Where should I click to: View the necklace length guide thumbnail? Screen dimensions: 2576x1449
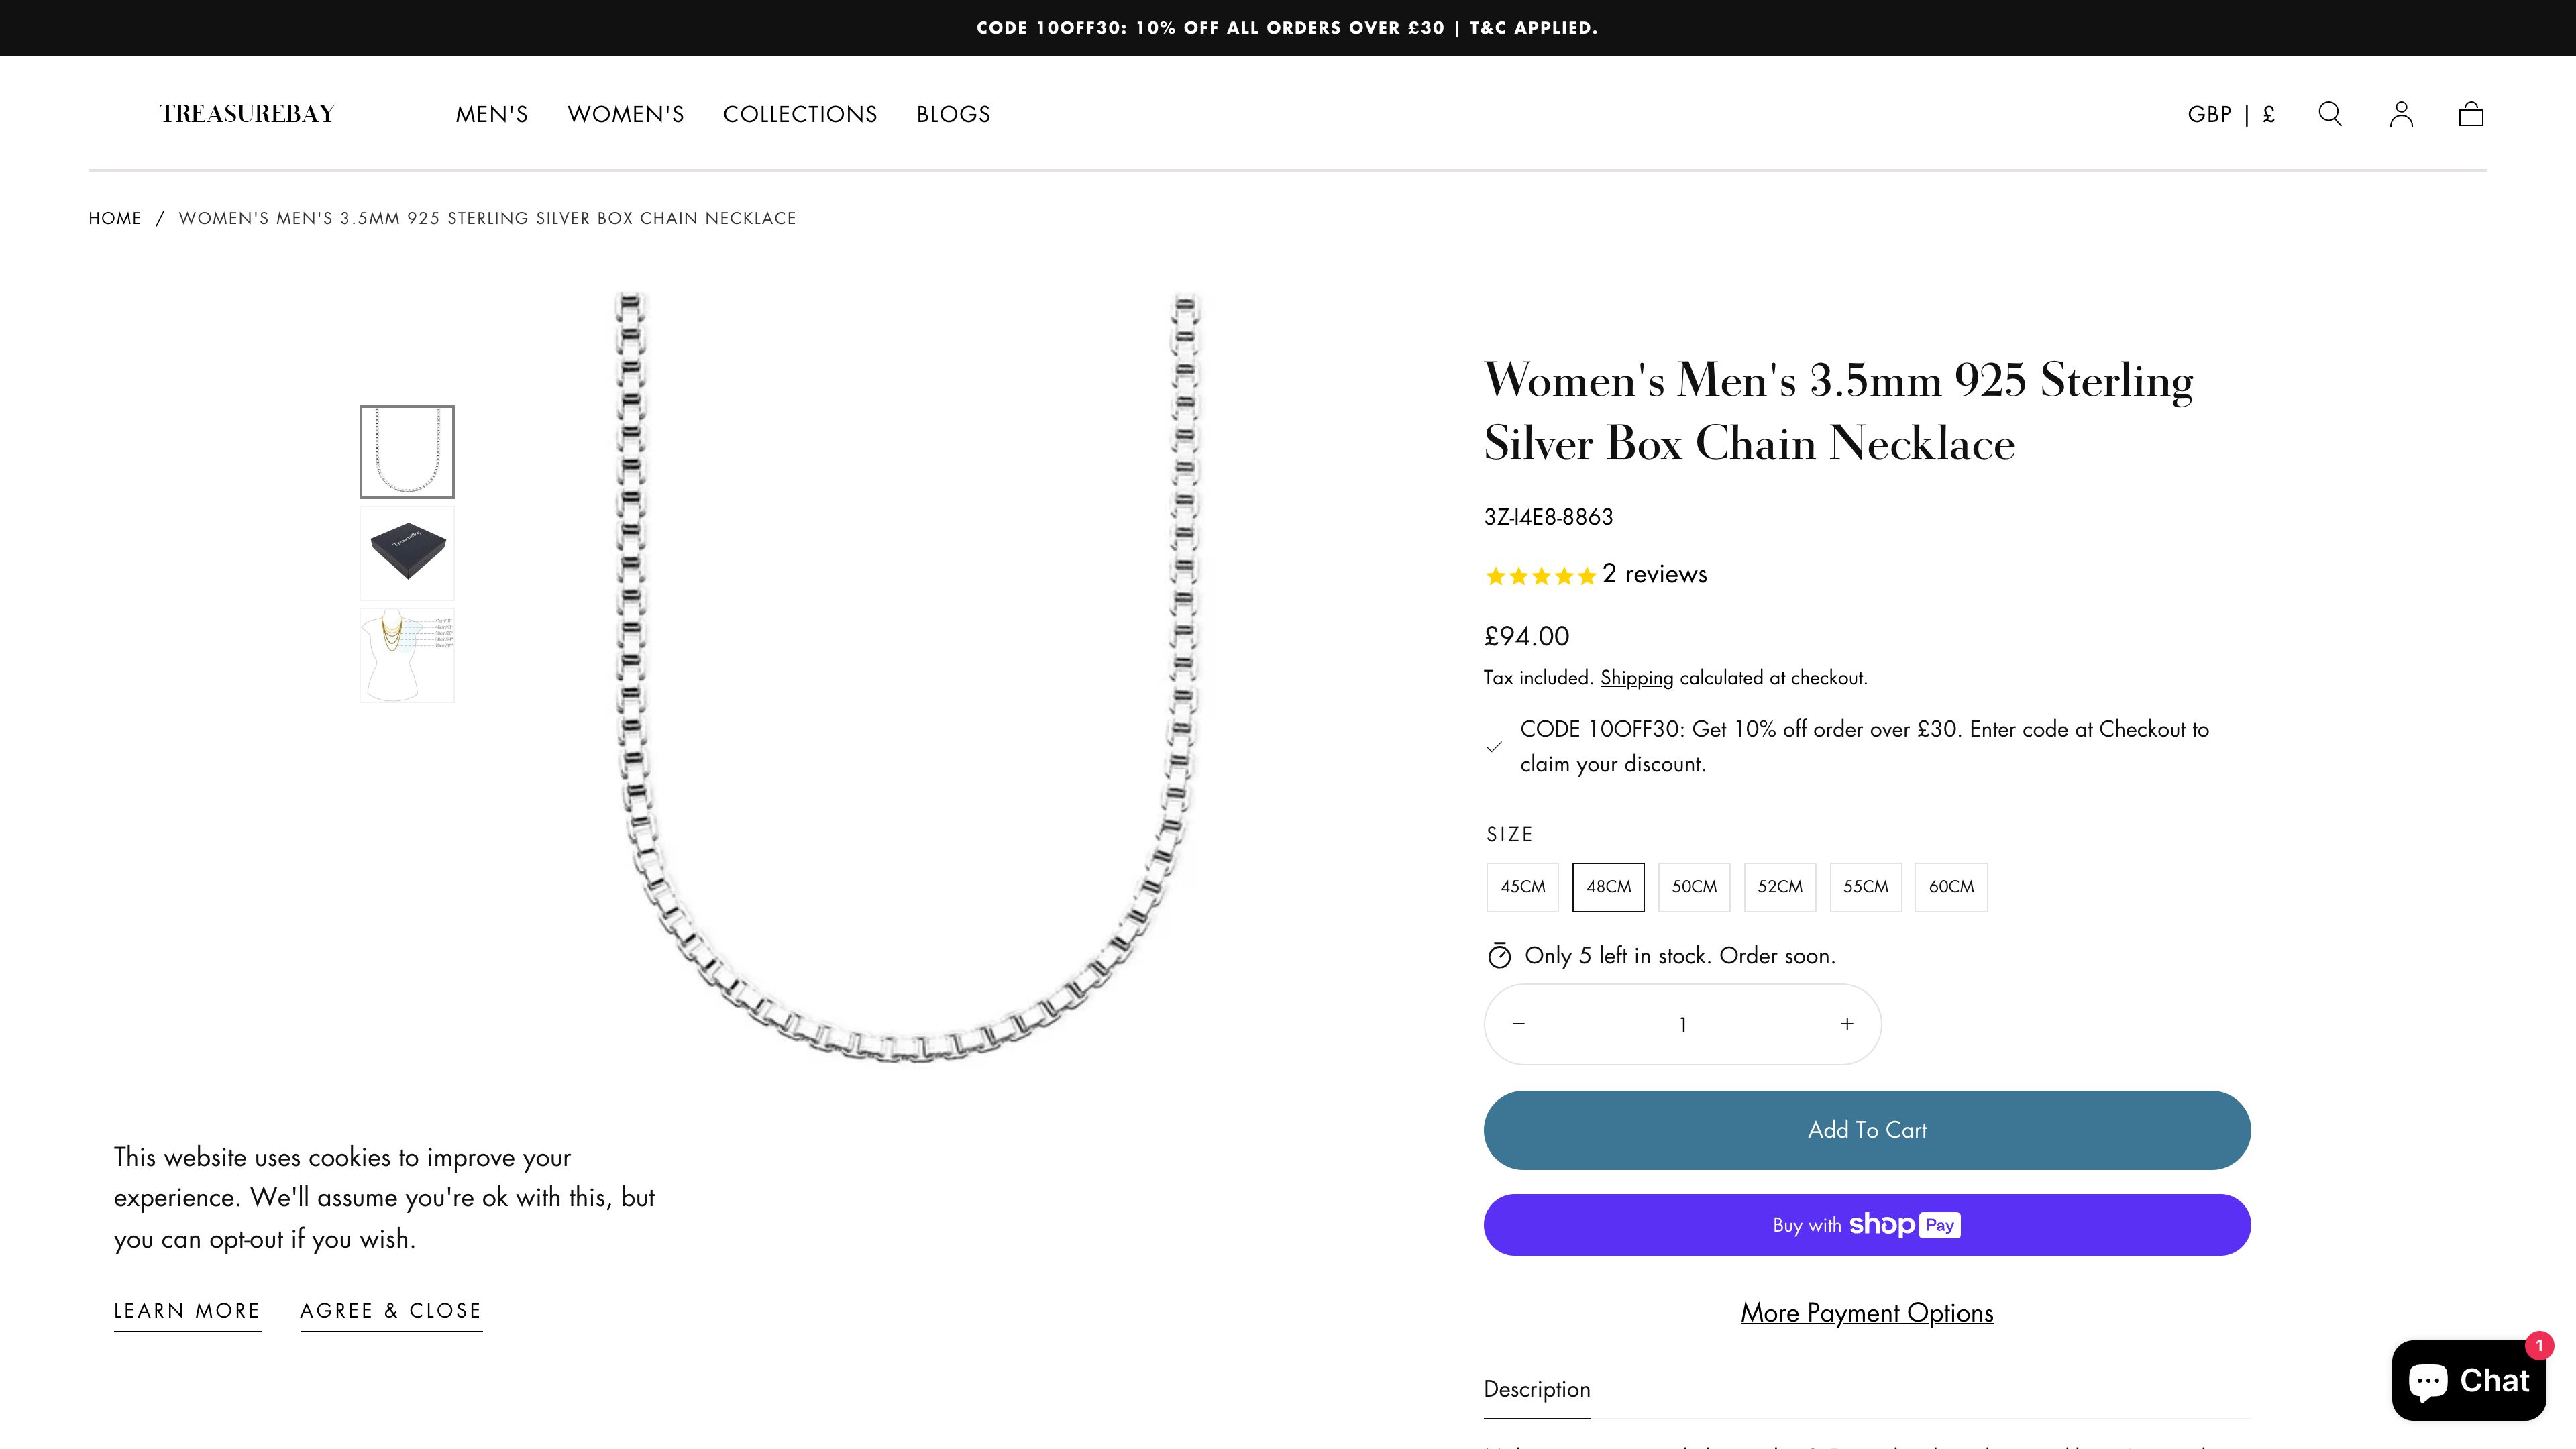pyautogui.click(x=407, y=655)
